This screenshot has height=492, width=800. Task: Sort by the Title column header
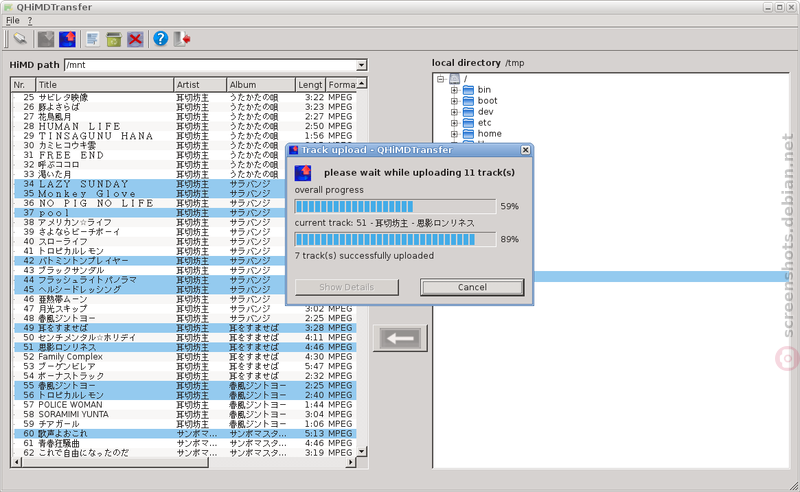105,85
